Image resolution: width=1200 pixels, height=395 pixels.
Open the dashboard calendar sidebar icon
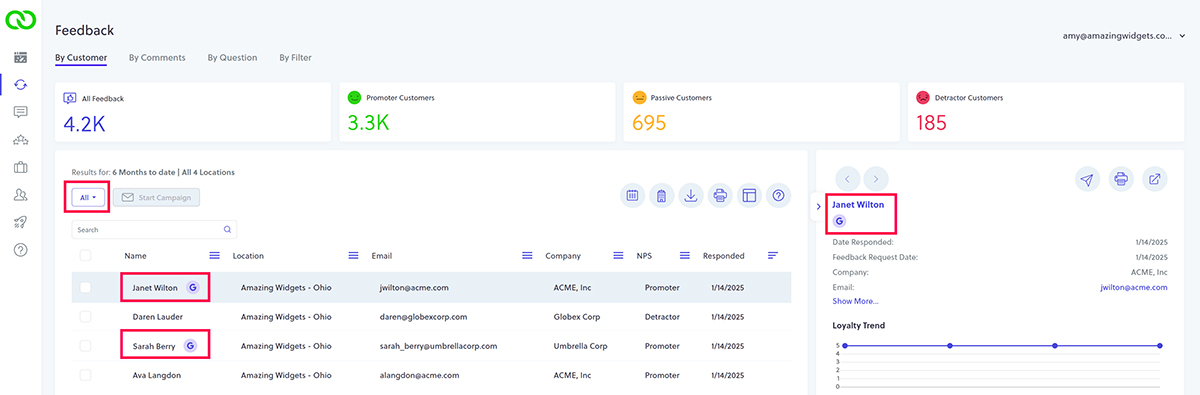coord(20,58)
